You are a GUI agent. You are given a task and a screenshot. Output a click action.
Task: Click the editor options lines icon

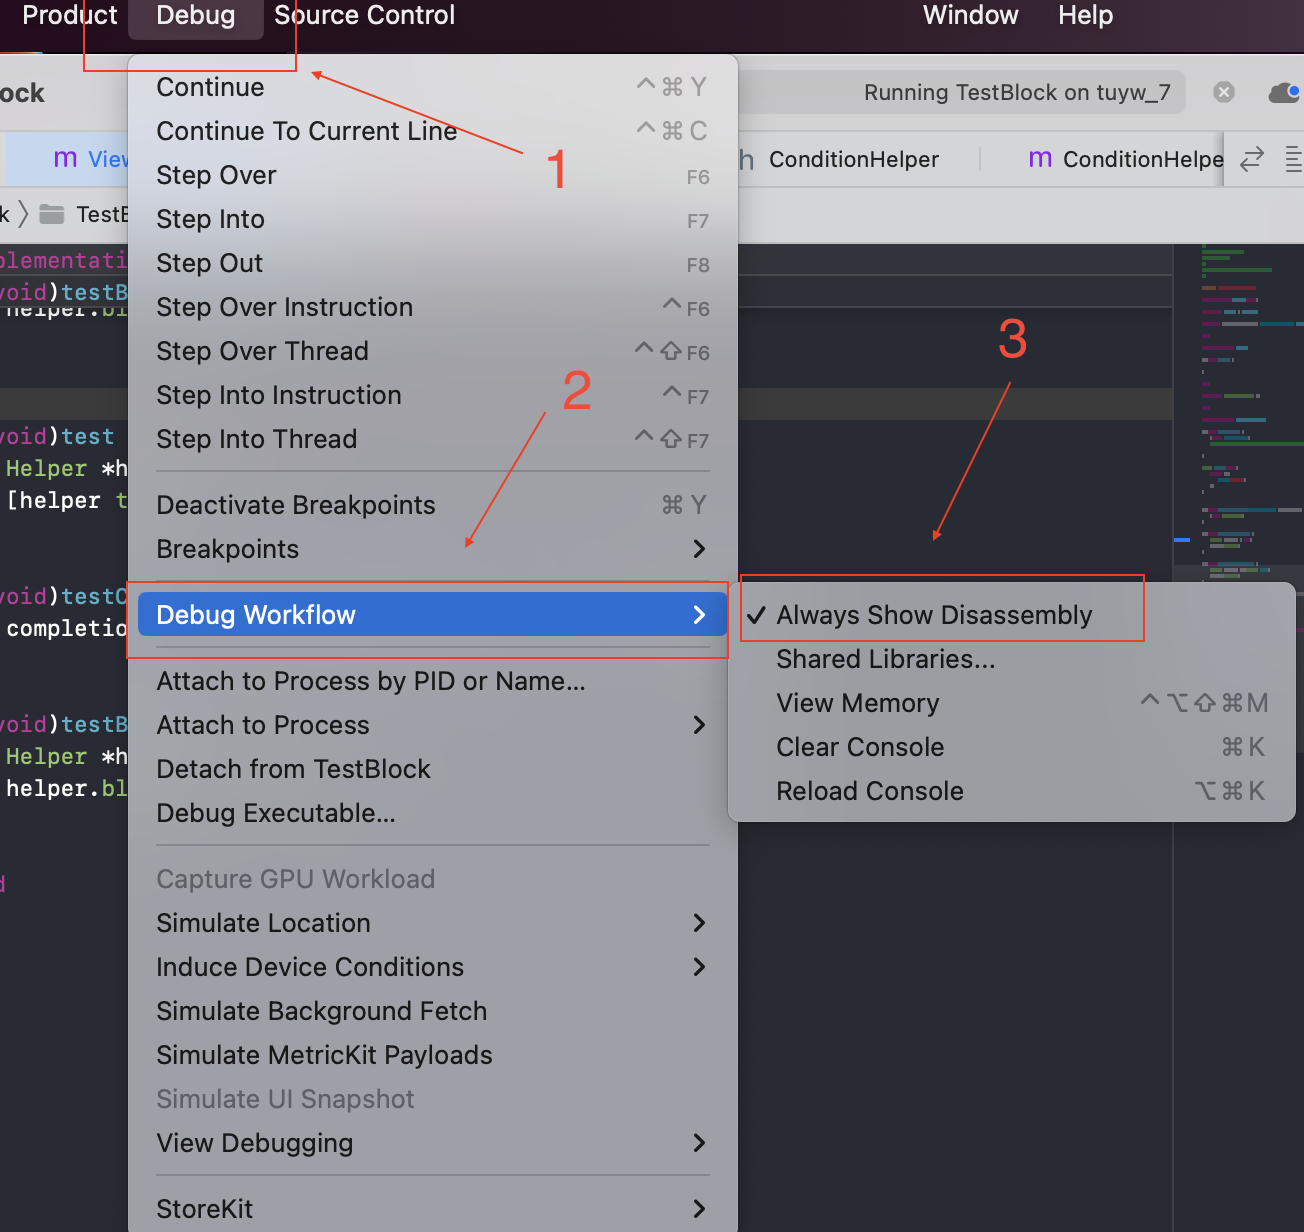pyautogui.click(x=1293, y=159)
